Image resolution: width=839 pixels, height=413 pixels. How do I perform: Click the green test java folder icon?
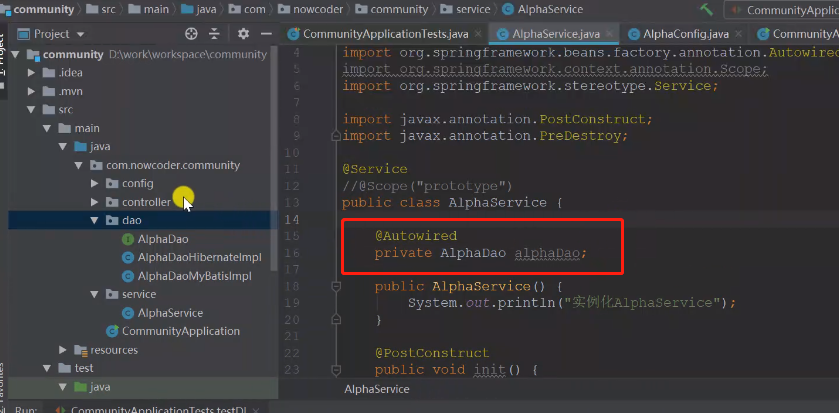coord(80,387)
